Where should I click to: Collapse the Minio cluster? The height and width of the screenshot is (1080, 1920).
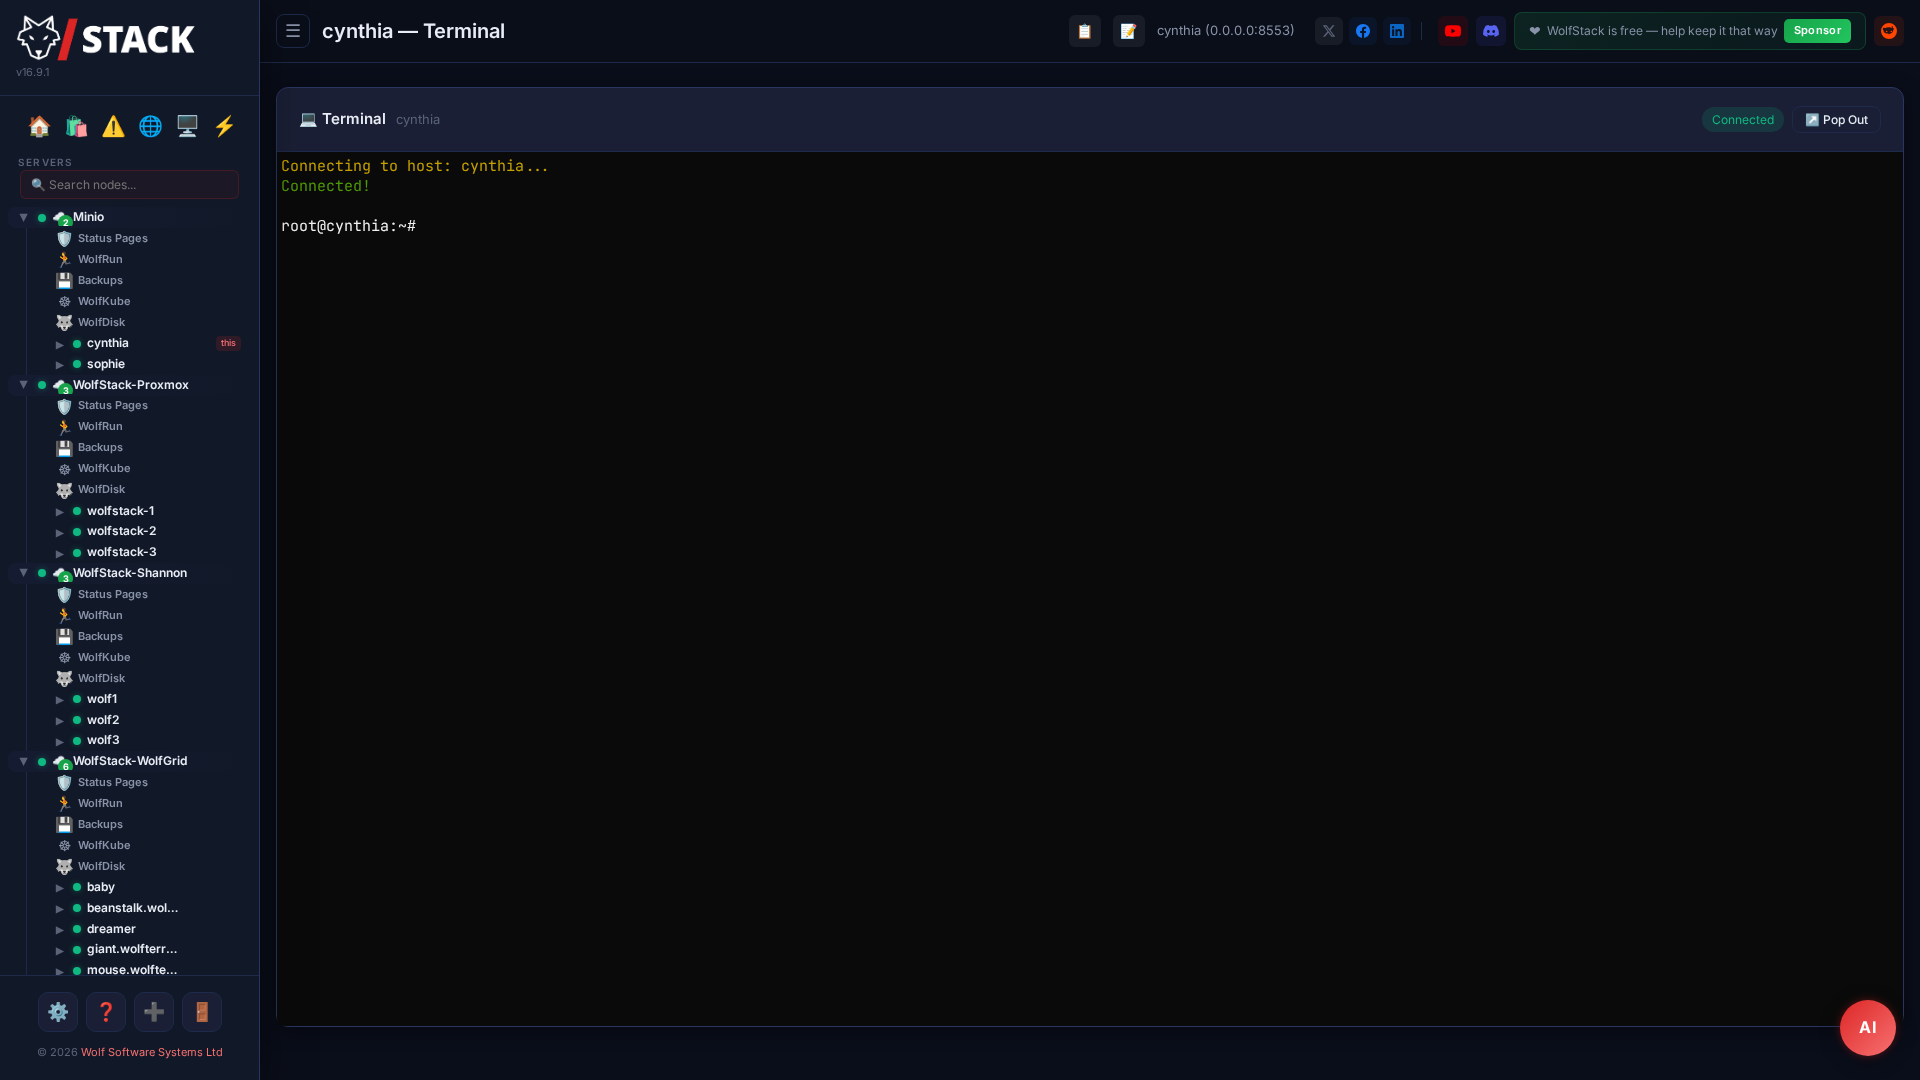[23, 217]
